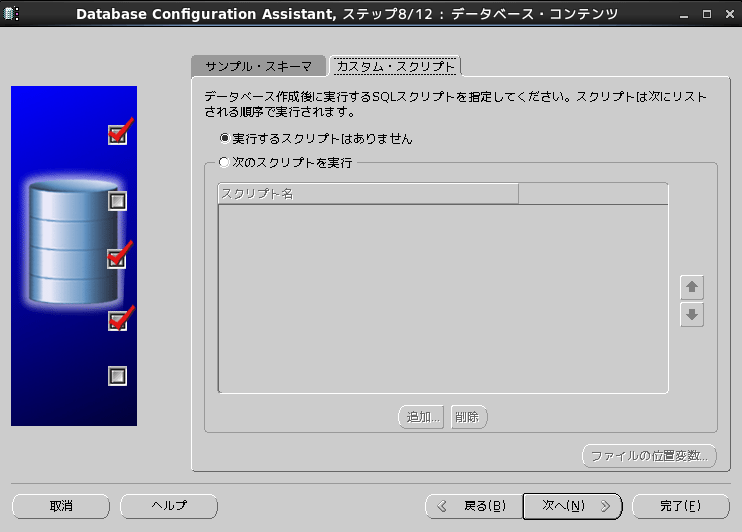The image size is (742, 532).
Task: Open the カスタム・スクリプト tab
Action: tap(395, 66)
